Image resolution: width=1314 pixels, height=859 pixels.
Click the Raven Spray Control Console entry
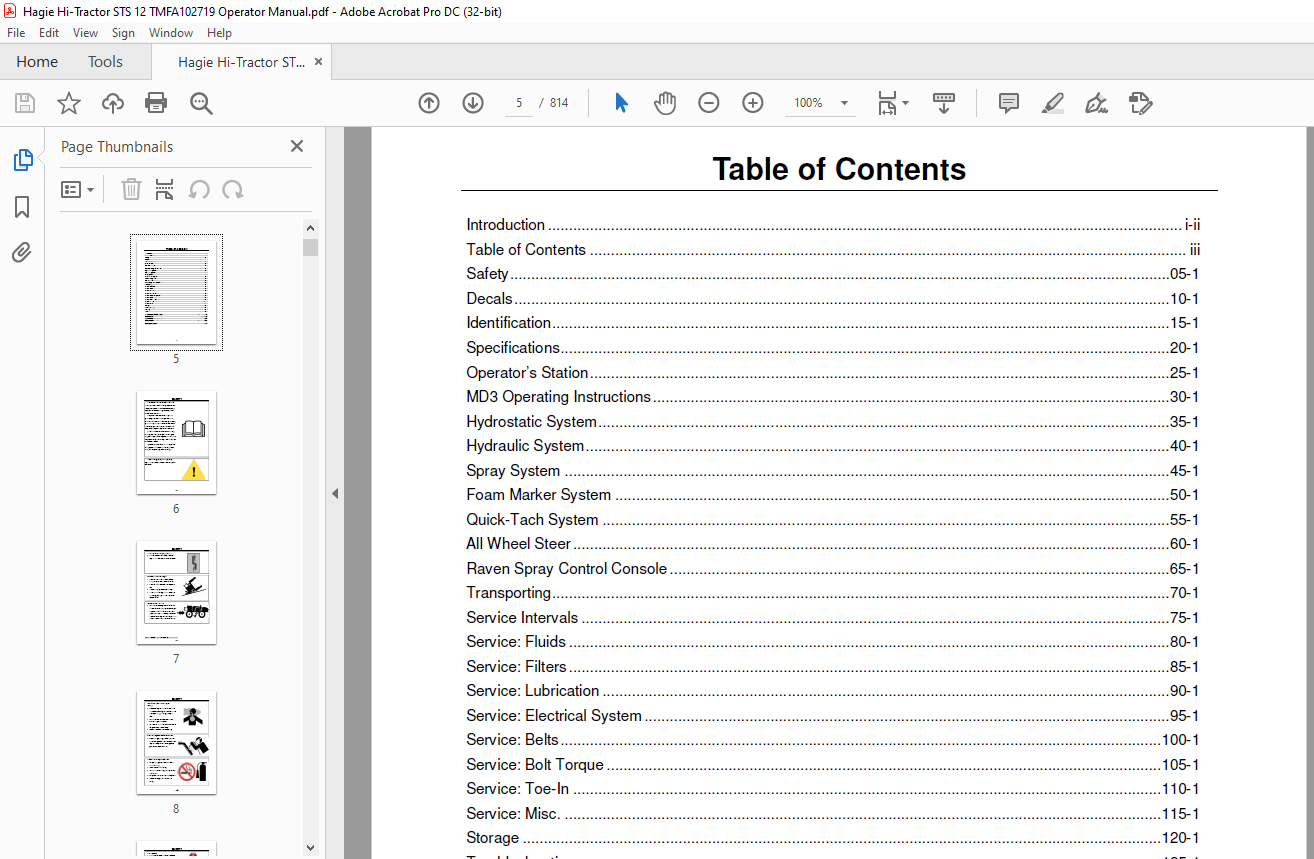832,568
